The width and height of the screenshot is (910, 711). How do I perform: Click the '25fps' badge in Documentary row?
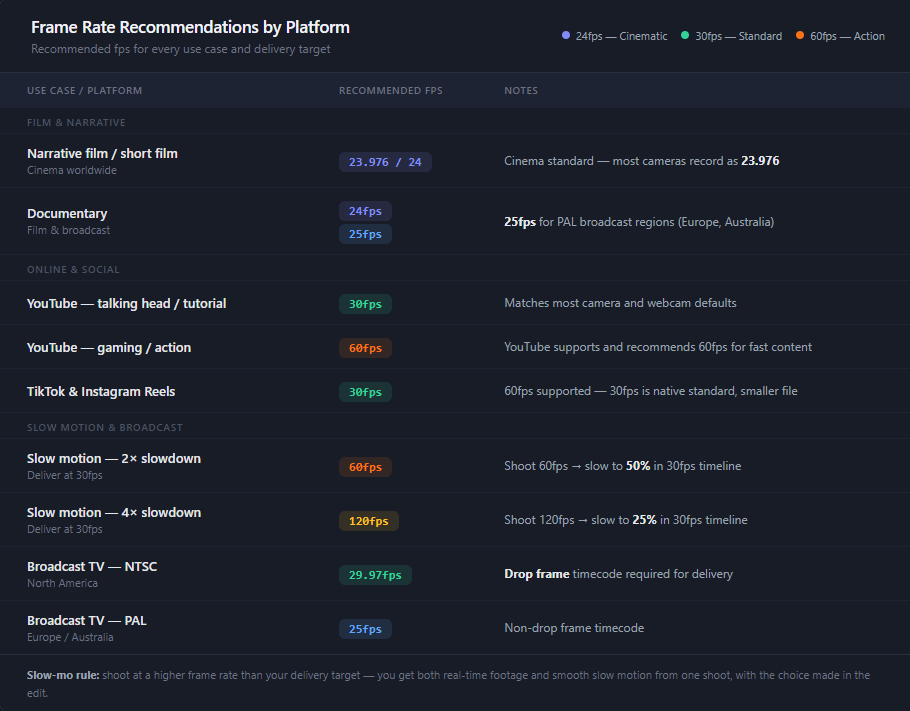pyautogui.click(x=365, y=234)
